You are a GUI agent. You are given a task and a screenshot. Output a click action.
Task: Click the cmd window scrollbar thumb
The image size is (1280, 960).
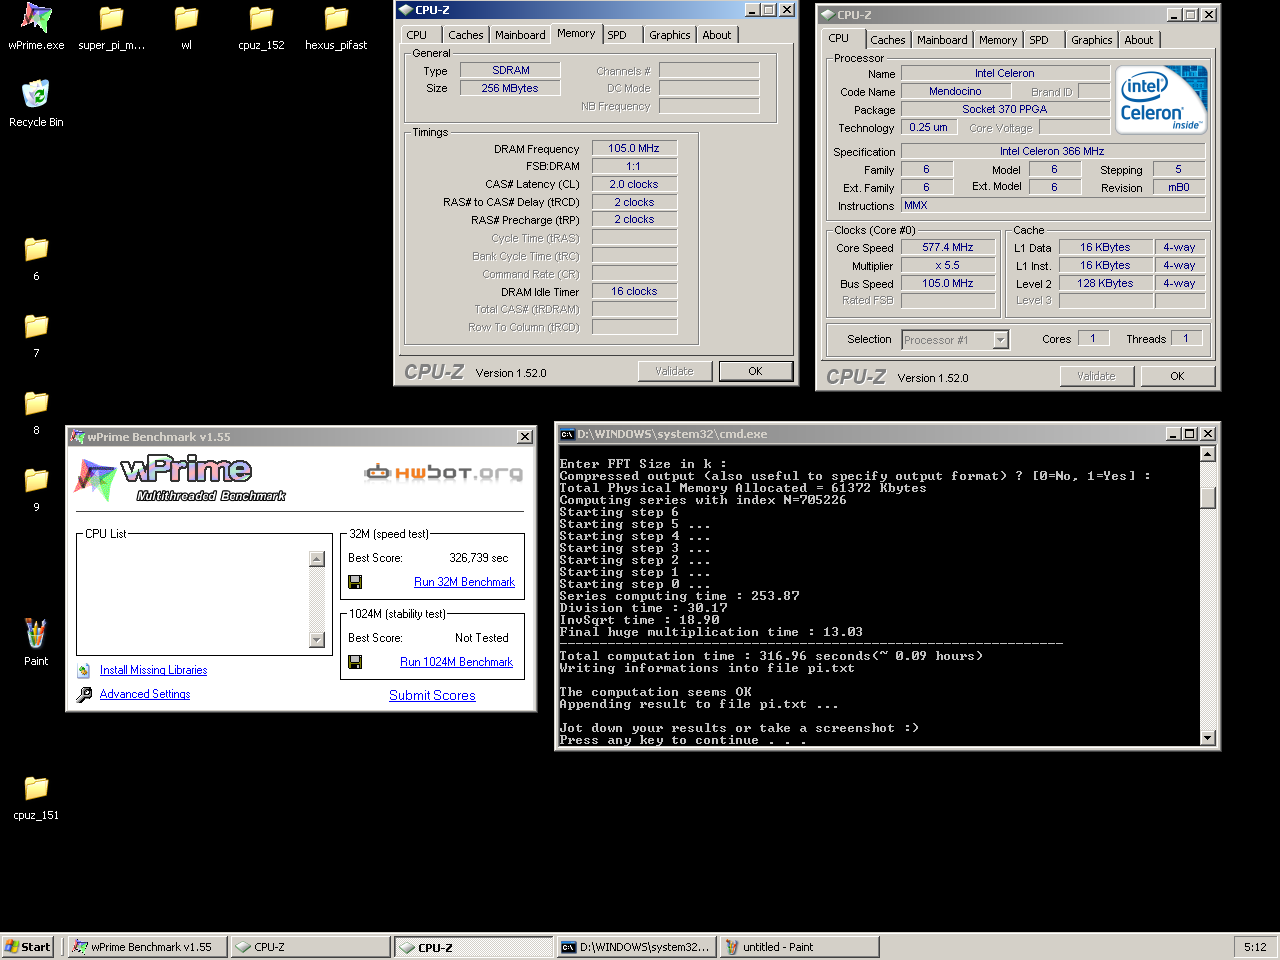coord(1207,498)
